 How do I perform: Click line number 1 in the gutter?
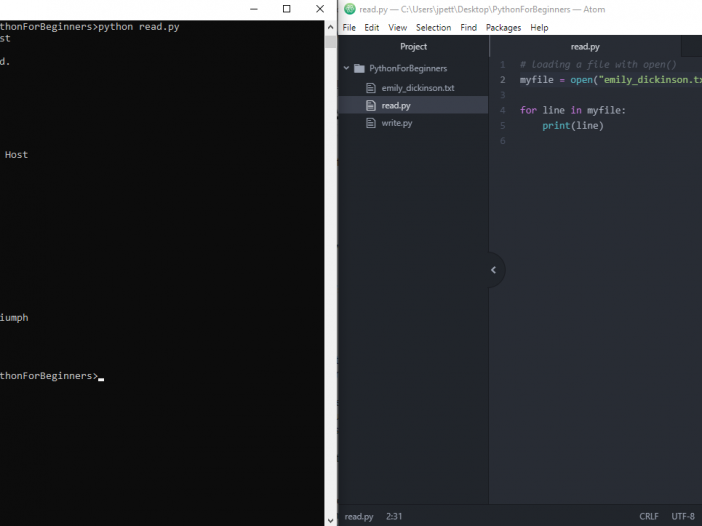pyautogui.click(x=502, y=65)
